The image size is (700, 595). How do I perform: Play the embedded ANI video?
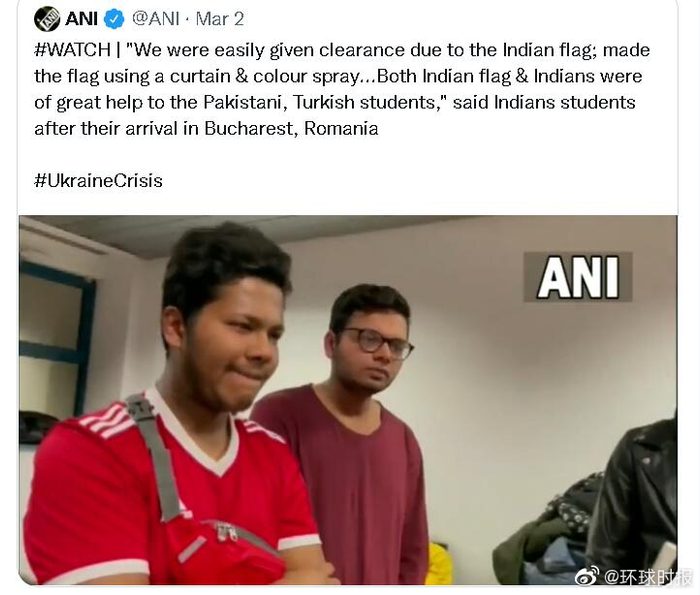click(x=348, y=400)
